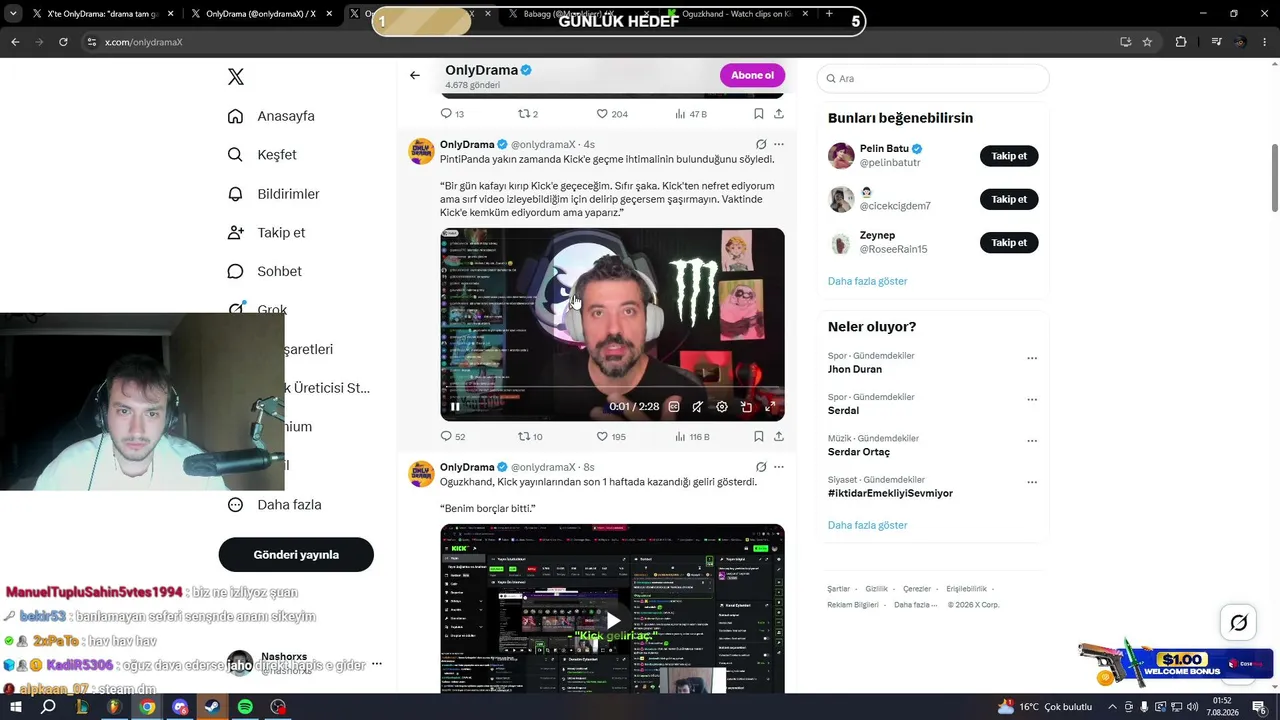Image resolution: width=1280 pixels, height=720 pixels.
Task: Expand the Daha fazla sidebar menu
Action: (274, 505)
